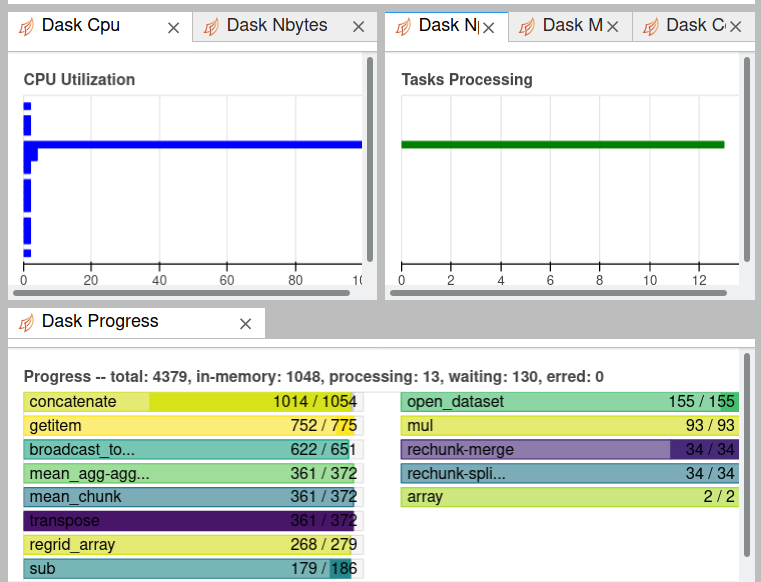Click the long blue CPU utilization bar
Viewport: 761px width, 582px height.
coord(193,145)
